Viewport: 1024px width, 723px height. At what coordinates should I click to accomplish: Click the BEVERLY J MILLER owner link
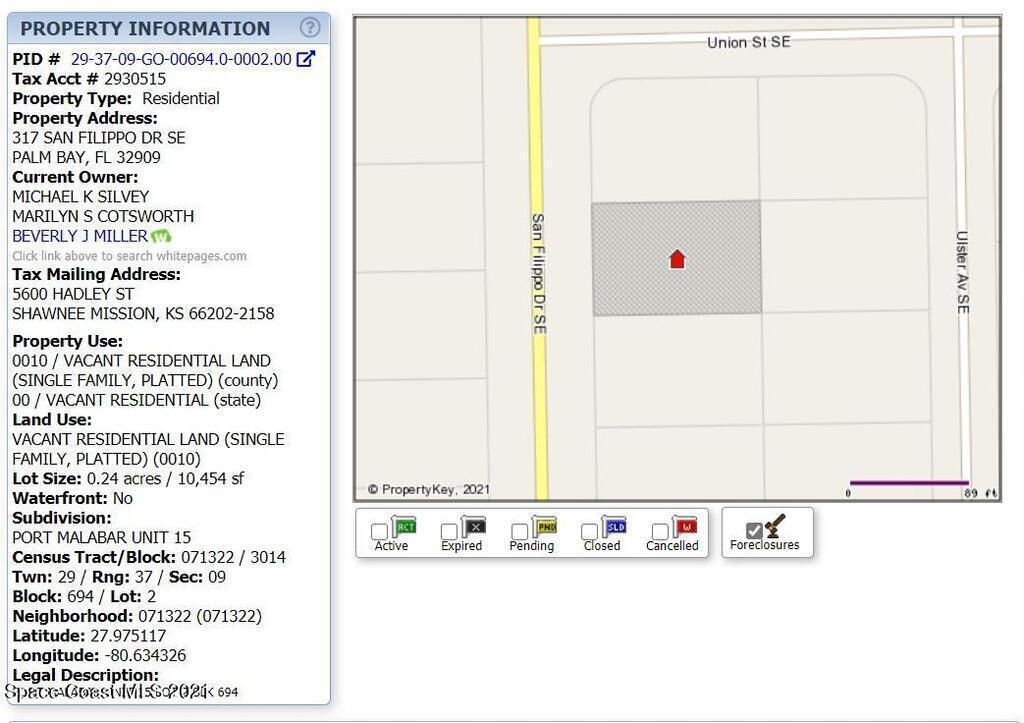[80, 236]
